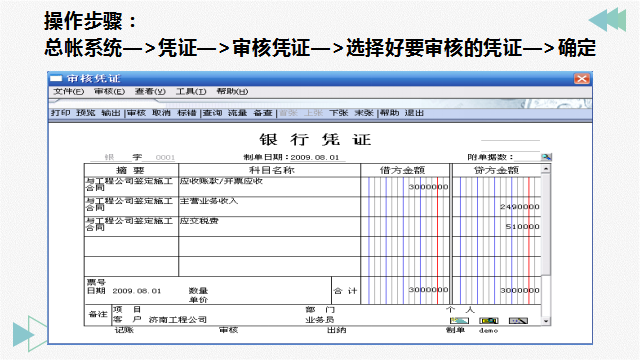
Task: Click the 票号 date 2009.08.01 below the table
Action: [x=137, y=291]
